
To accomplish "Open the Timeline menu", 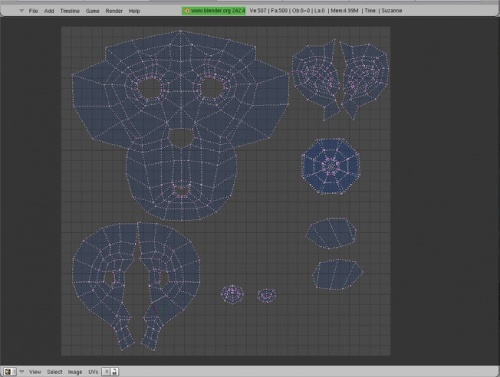I will [x=70, y=11].
